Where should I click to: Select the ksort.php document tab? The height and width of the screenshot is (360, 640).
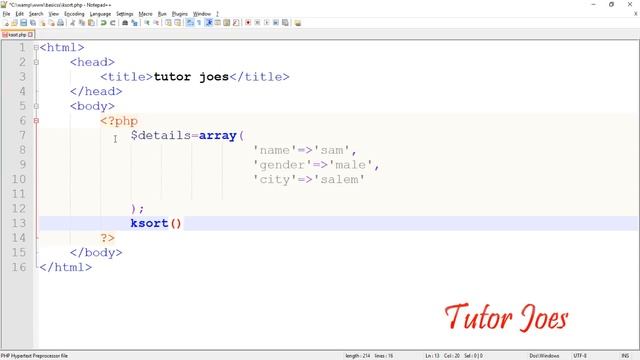pyautogui.click(x=17, y=35)
